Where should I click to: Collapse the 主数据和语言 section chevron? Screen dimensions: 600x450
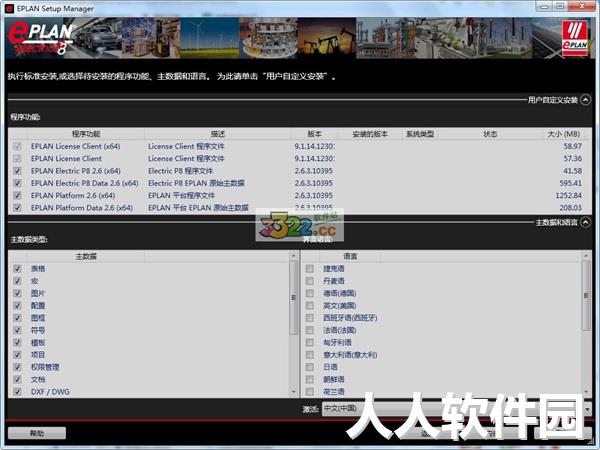pyautogui.click(x=585, y=222)
